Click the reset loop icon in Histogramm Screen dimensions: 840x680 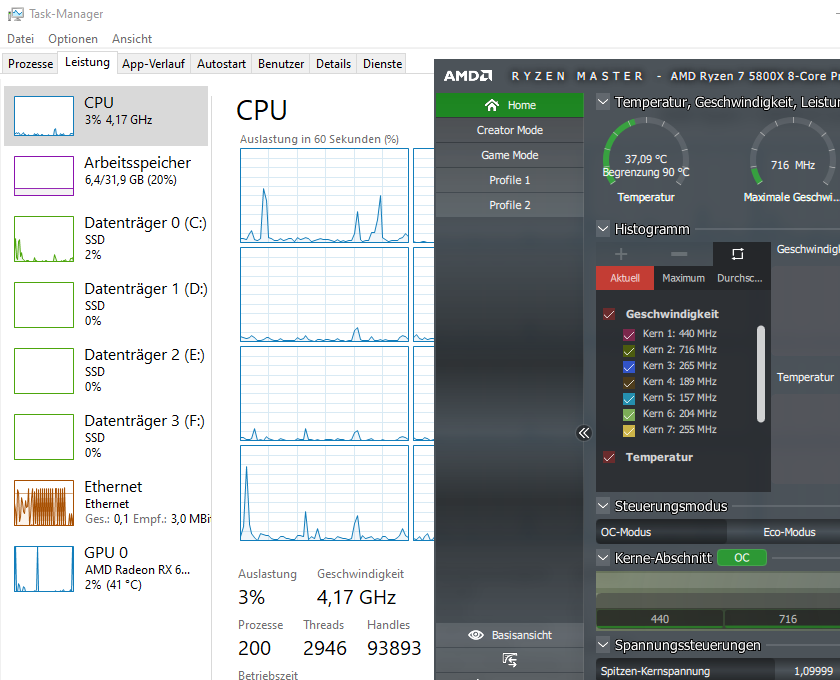738,254
